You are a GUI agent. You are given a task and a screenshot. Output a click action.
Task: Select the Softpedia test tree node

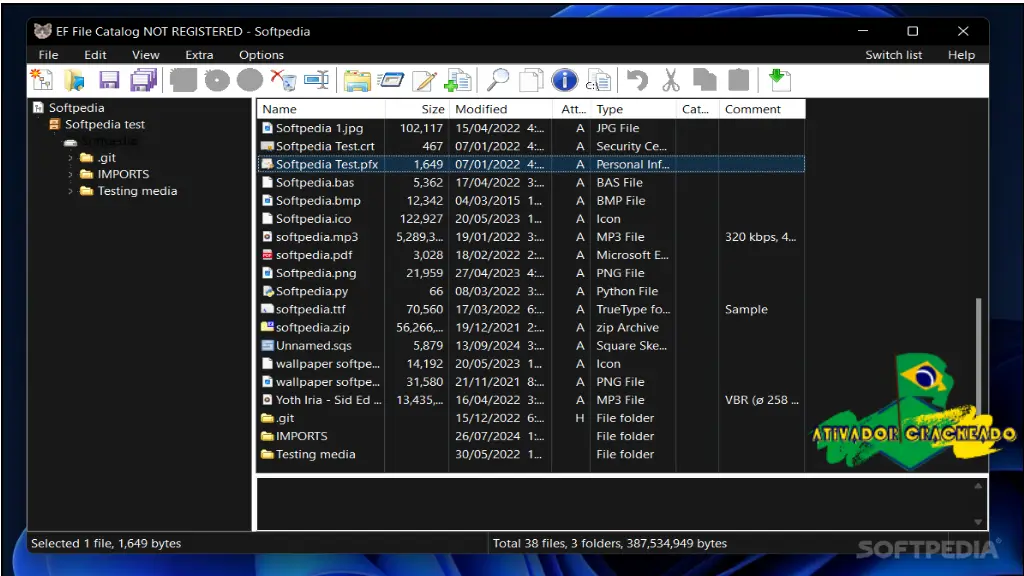(104, 124)
